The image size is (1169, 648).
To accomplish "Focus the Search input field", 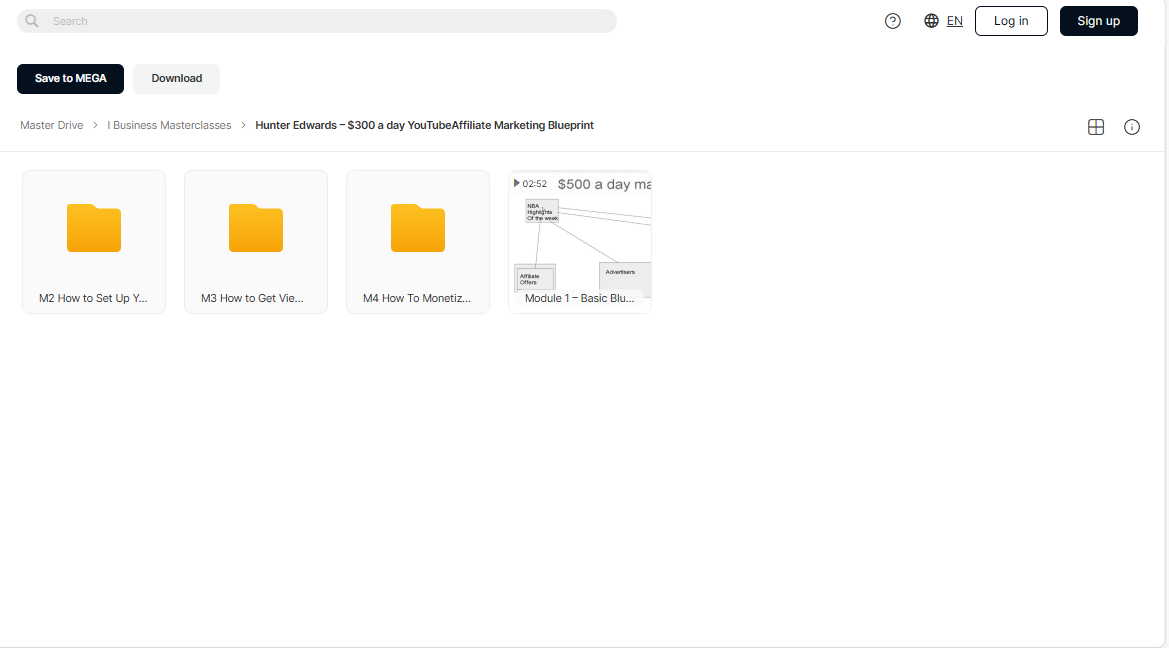I will 317,21.
